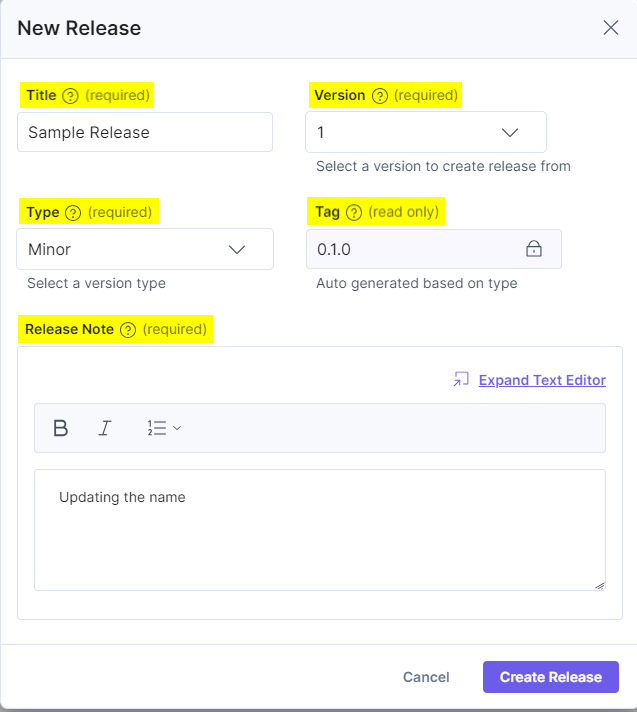
Task: Click the Type help question icon
Action: pos(73,213)
